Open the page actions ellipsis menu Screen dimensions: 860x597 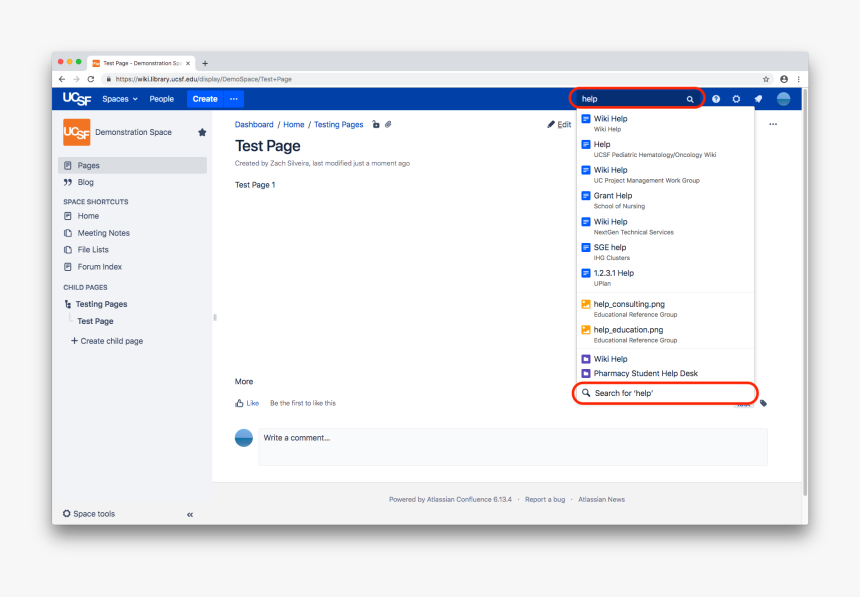[772, 125]
